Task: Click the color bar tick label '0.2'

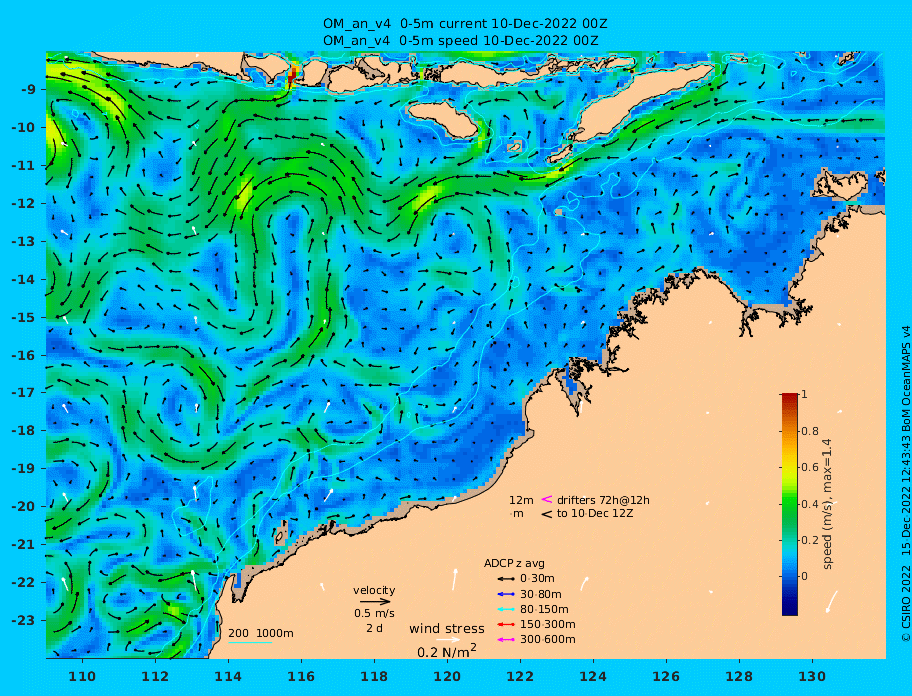Action: [x=810, y=540]
